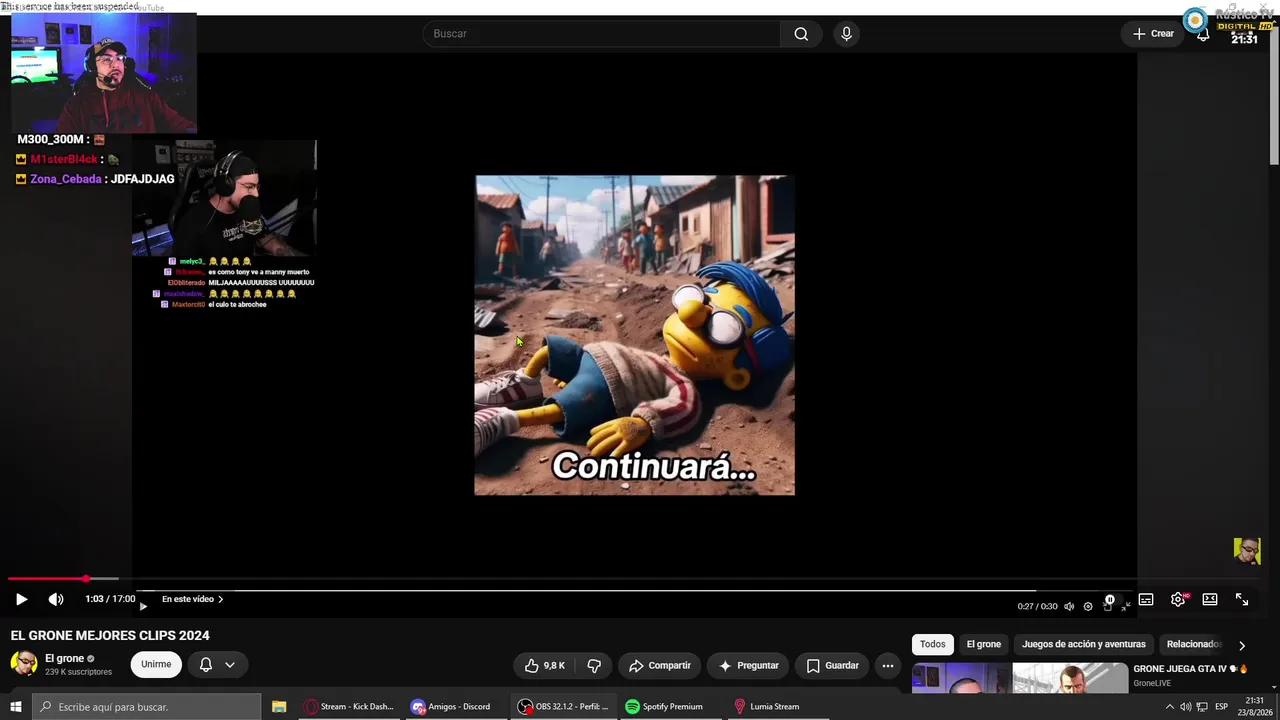The width and height of the screenshot is (1280, 720).
Task: Open El grone channel avatar
Action: (x=24, y=663)
